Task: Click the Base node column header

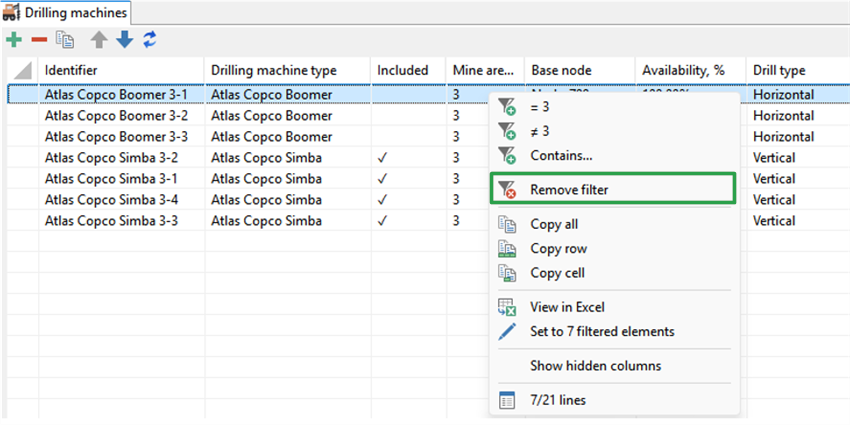Action: pyautogui.click(x=580, y=70)
